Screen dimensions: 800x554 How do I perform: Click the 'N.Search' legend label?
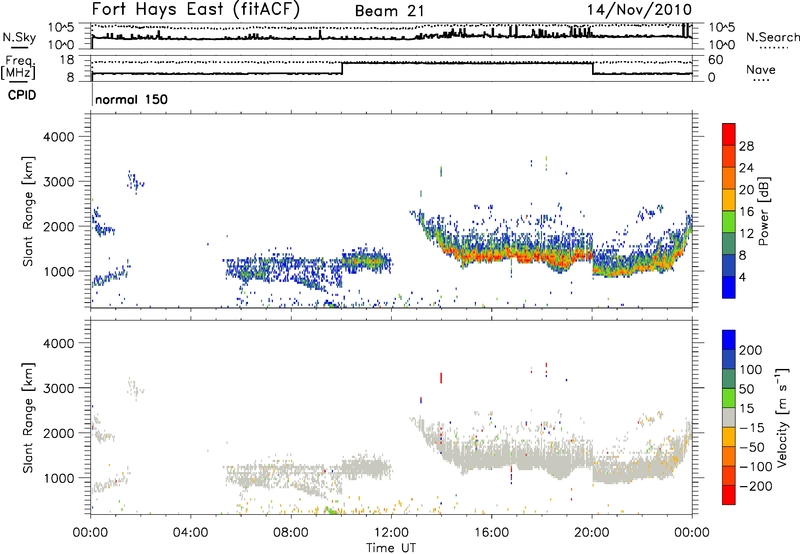tap(772, 37)
